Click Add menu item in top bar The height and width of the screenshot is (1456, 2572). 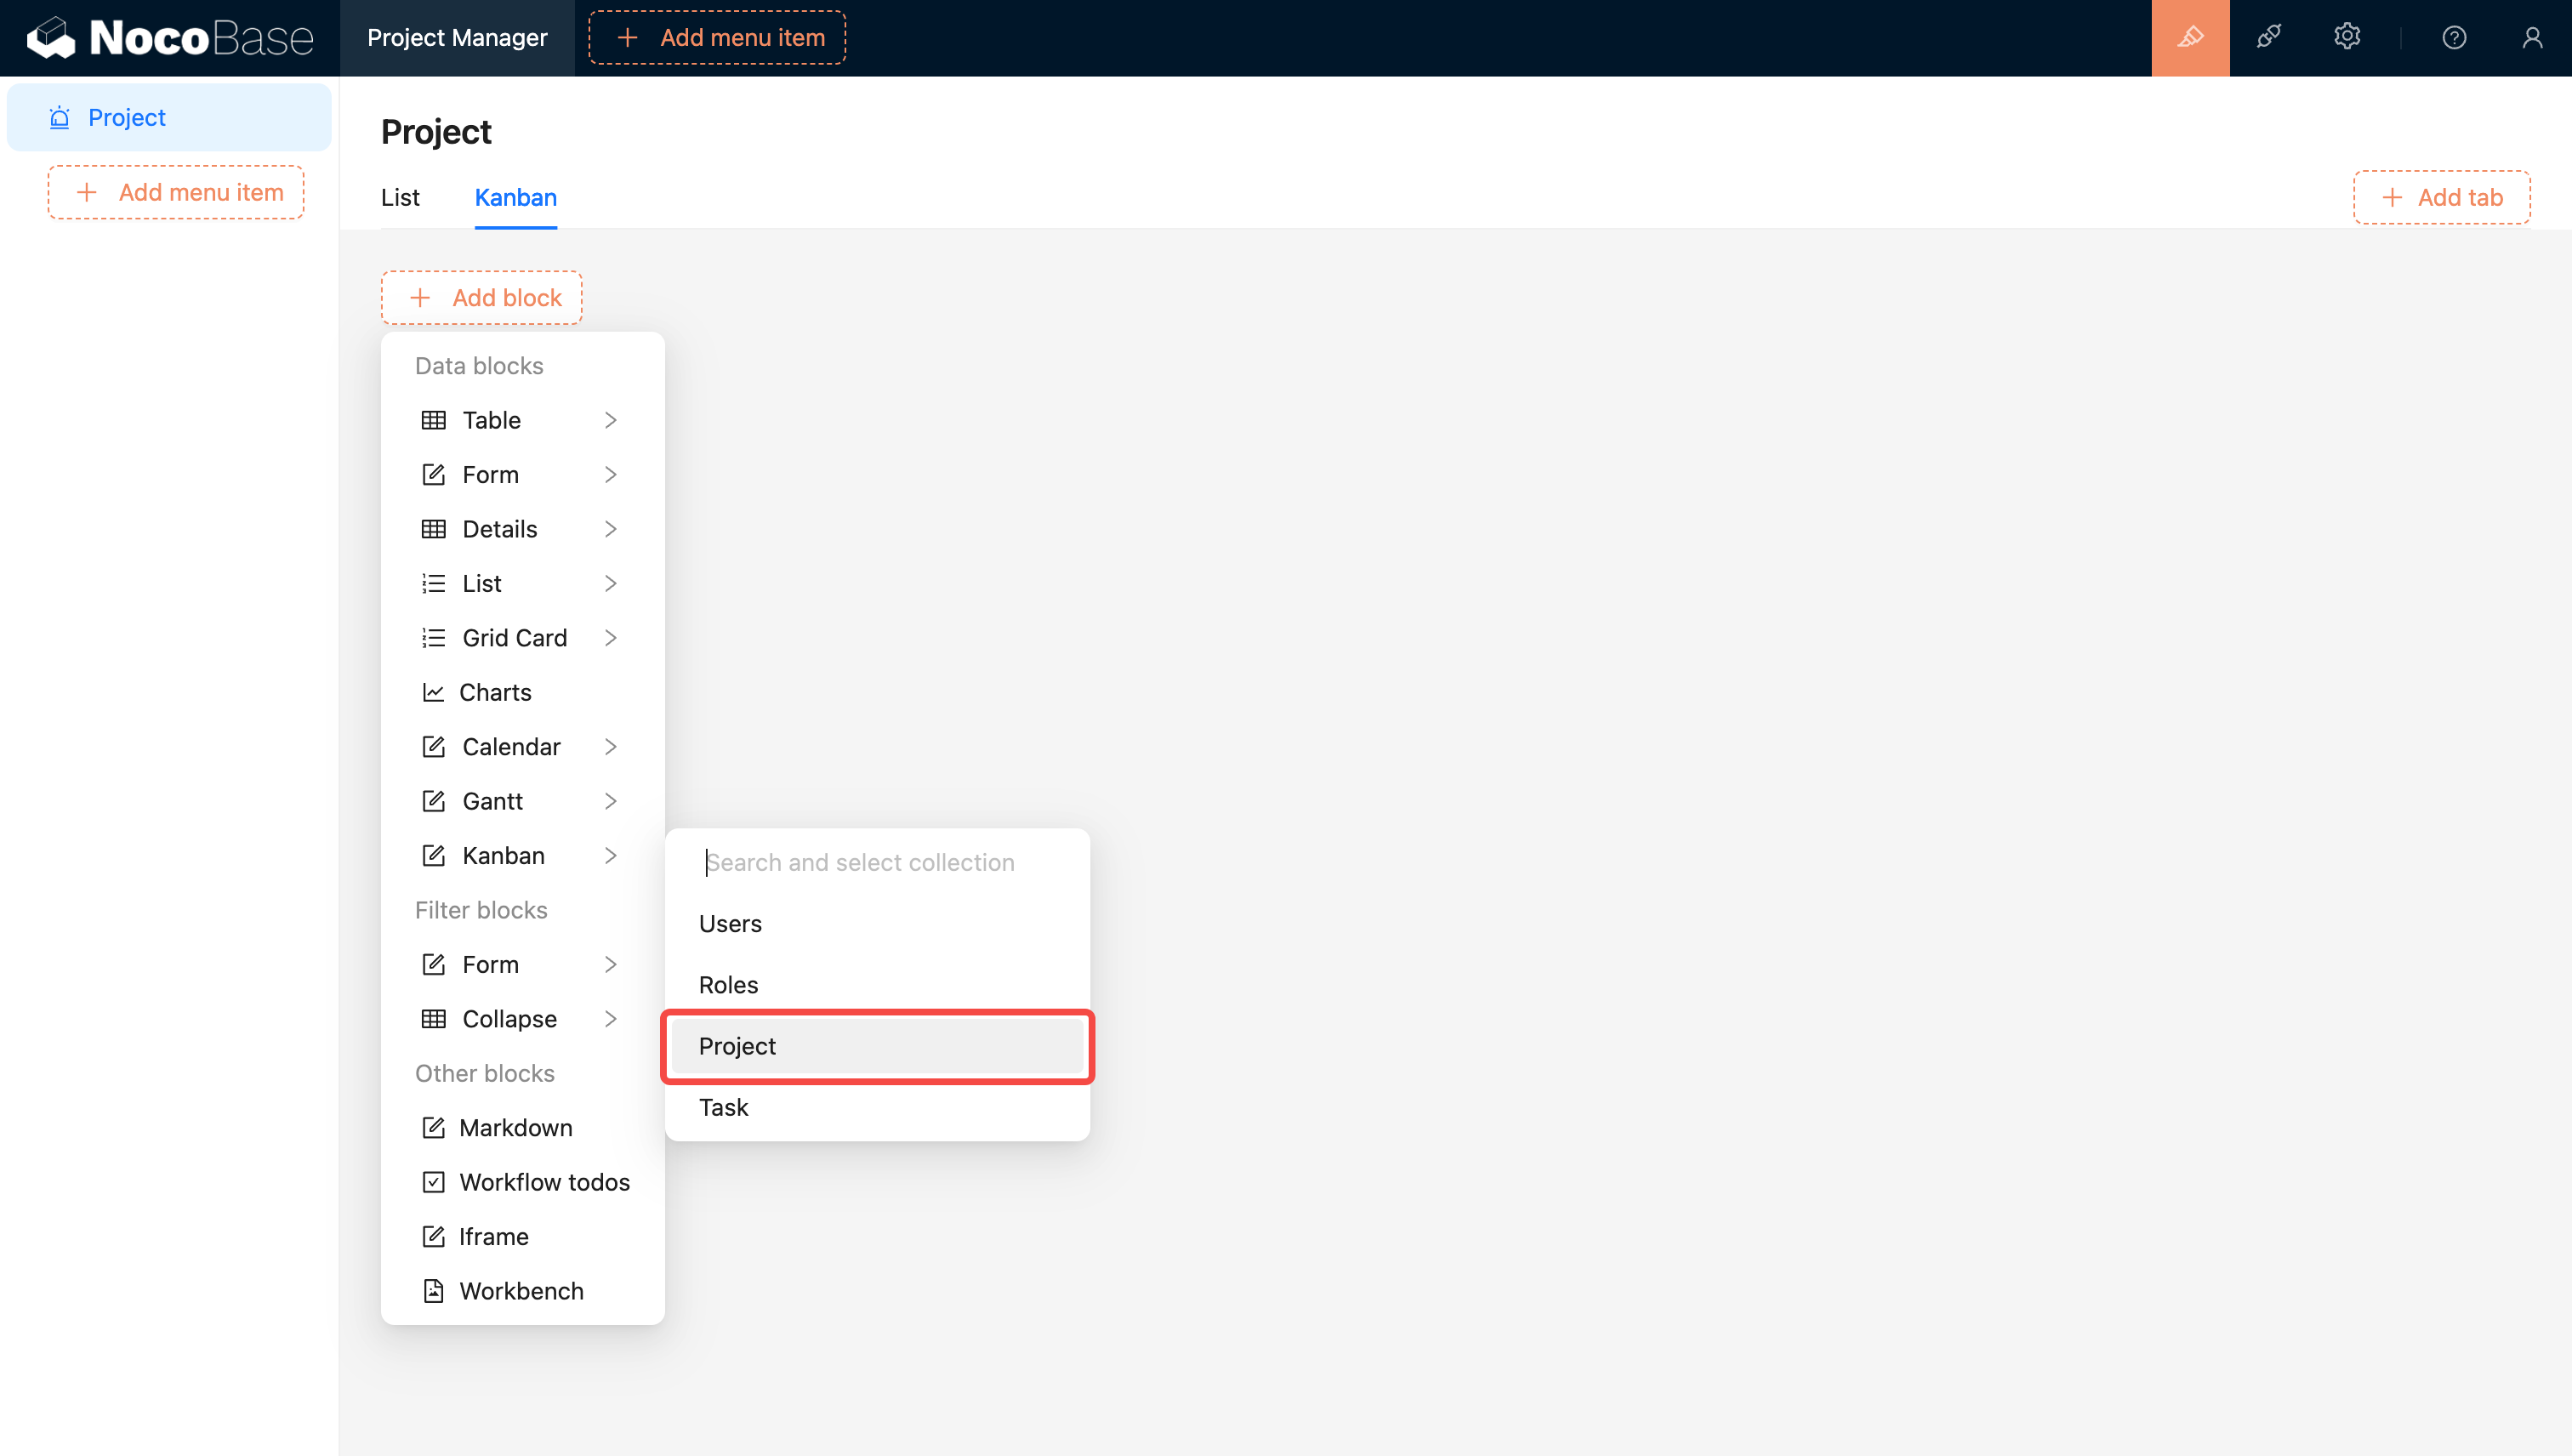click(717, 38)
